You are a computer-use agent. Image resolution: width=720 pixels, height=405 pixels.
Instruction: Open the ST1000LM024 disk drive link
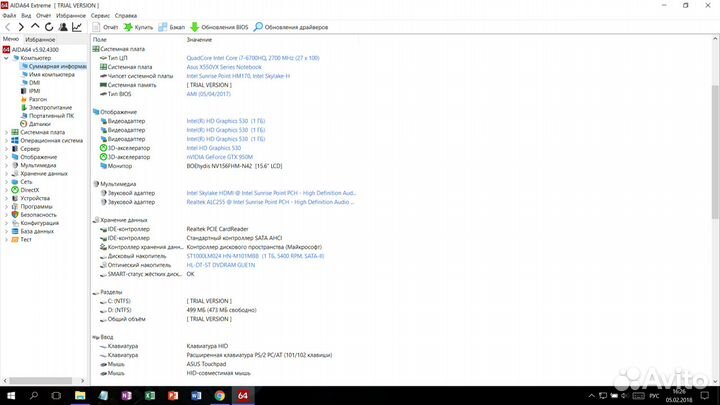pyautogui.click(x=255, y=256)
